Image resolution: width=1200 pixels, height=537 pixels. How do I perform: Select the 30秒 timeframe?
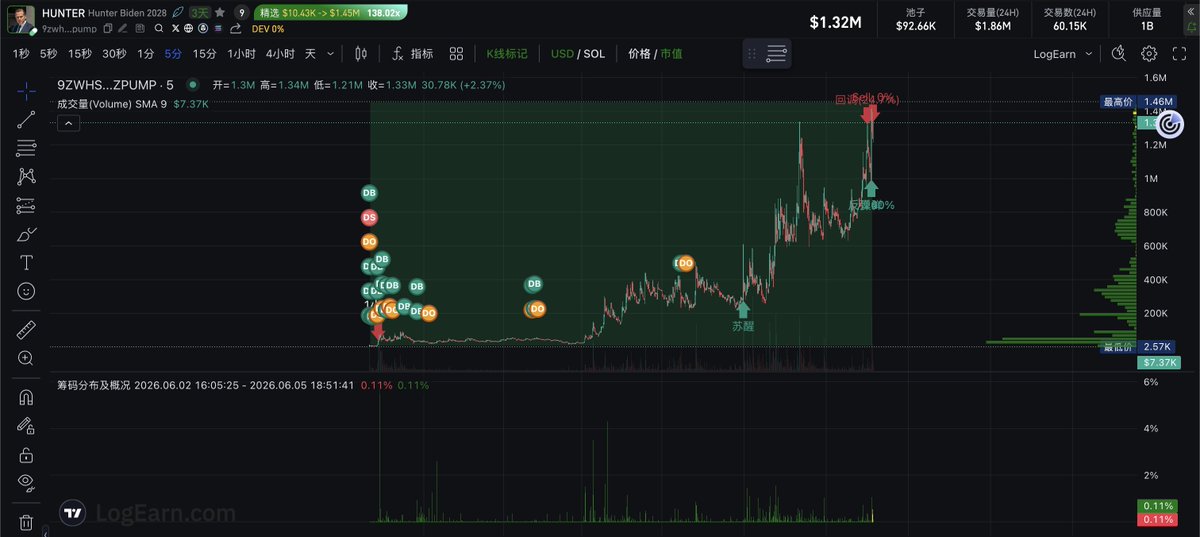coord(114,54)
